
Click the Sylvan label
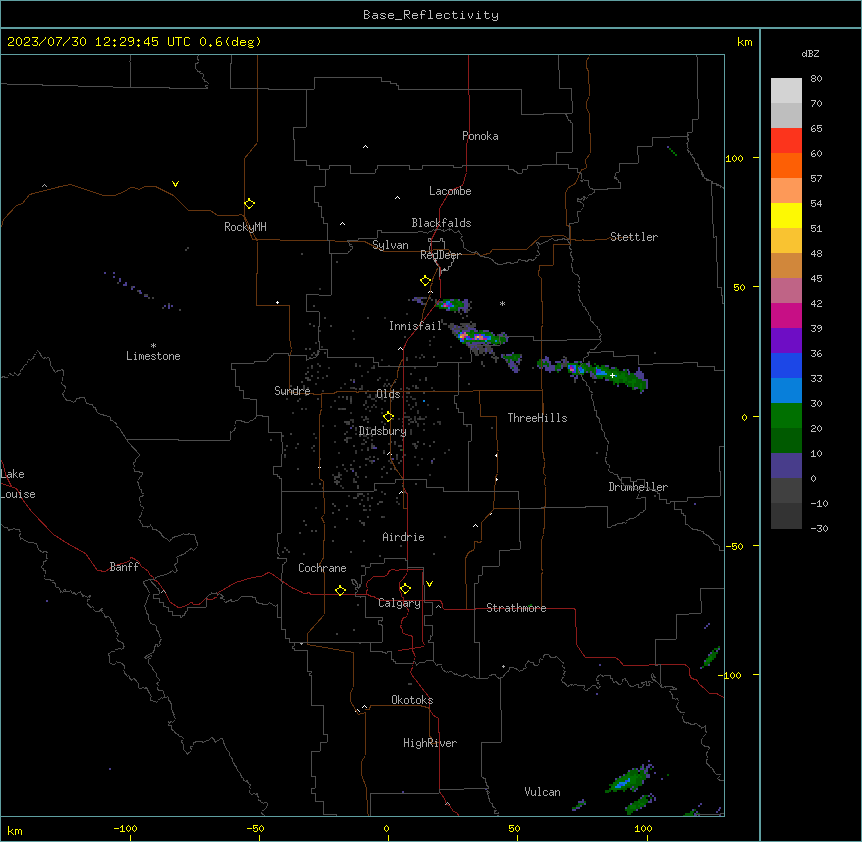click(x=390, y=245)
